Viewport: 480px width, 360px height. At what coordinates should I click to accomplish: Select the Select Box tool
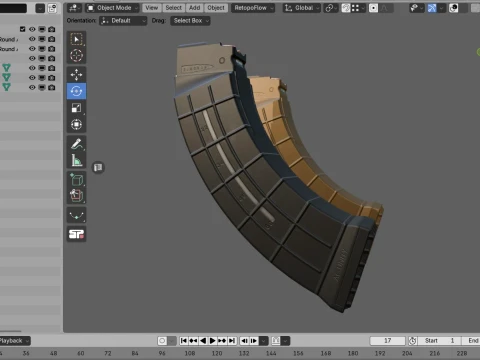click(76, 39)
